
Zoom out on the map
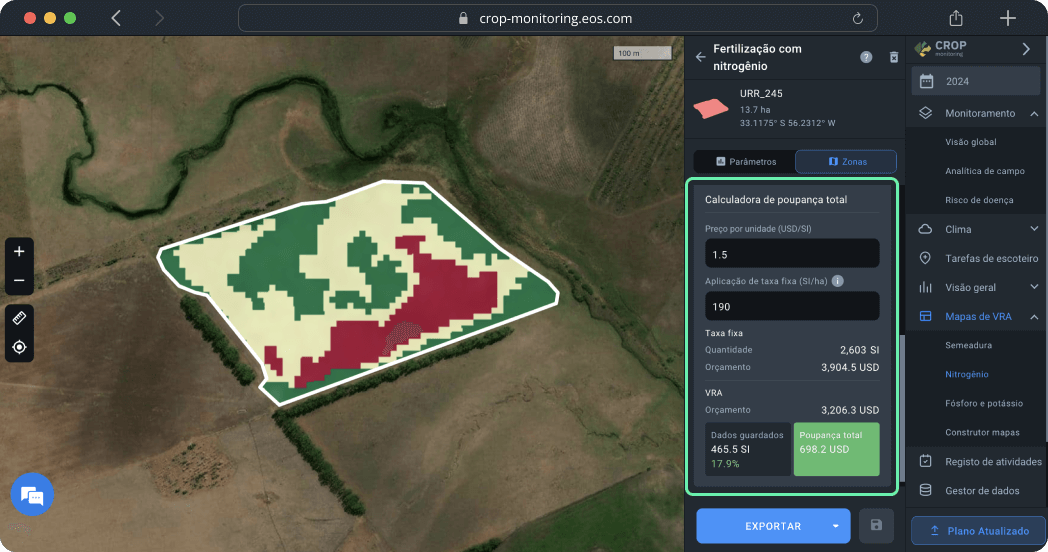click(x=19, y=280)
